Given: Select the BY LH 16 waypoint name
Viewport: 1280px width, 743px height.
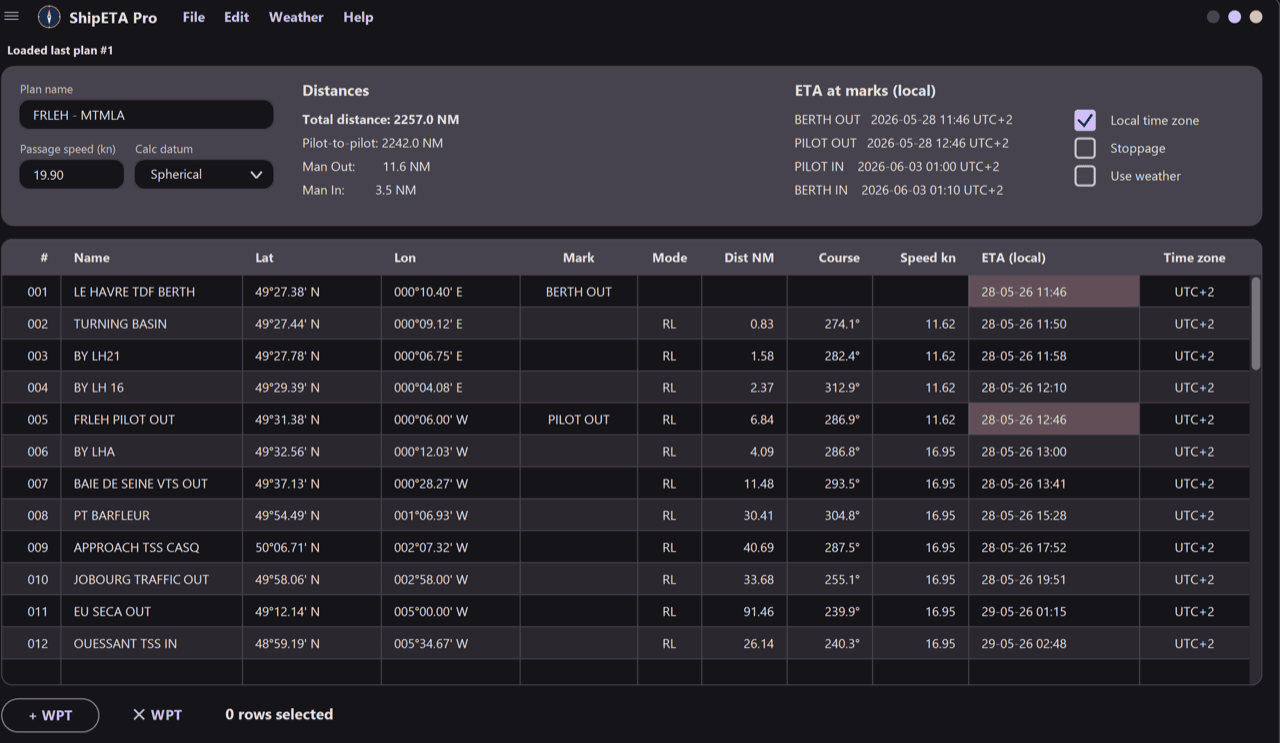Looking at the screenshot, I should pyautogui.click(x=99, y=388).
